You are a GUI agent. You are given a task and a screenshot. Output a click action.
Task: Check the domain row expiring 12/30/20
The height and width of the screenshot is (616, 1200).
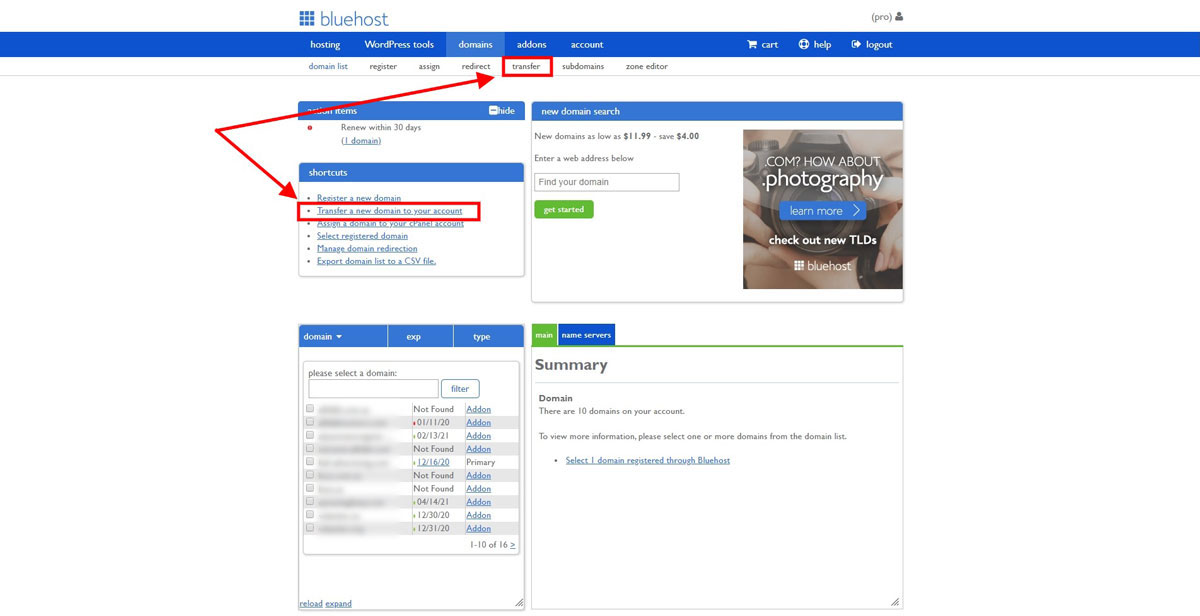(x=310, y=515)
